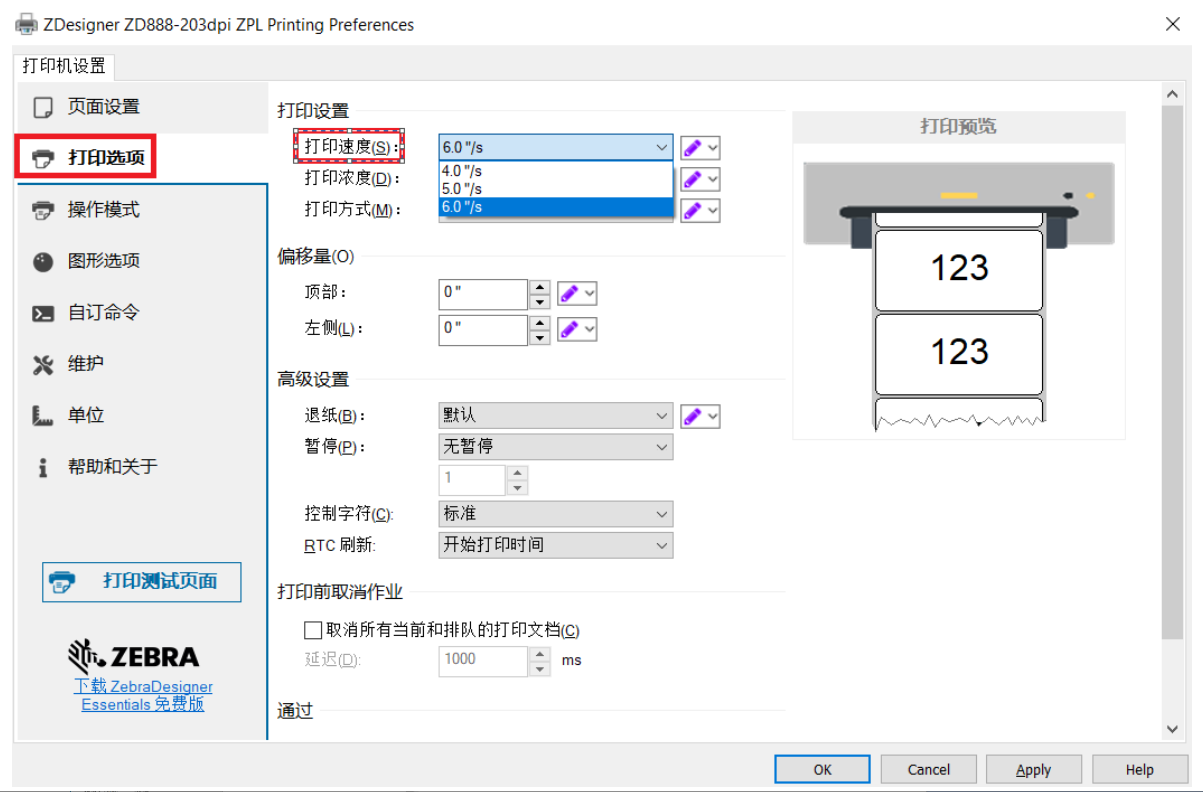Click the 打印测试页面 print test page button
The height and width of the screenshot is (792, 1203).
coord(142,582)
